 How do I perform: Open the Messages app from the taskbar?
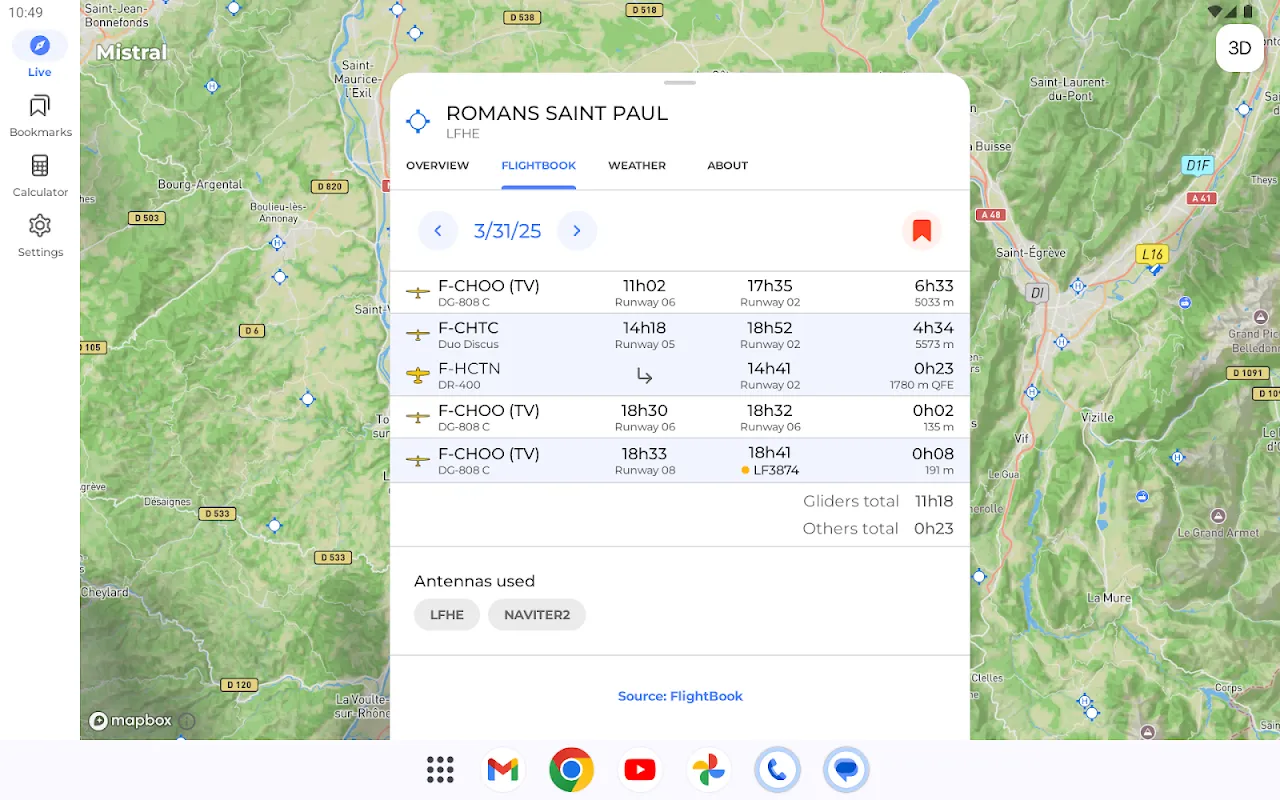pos(846,770)
